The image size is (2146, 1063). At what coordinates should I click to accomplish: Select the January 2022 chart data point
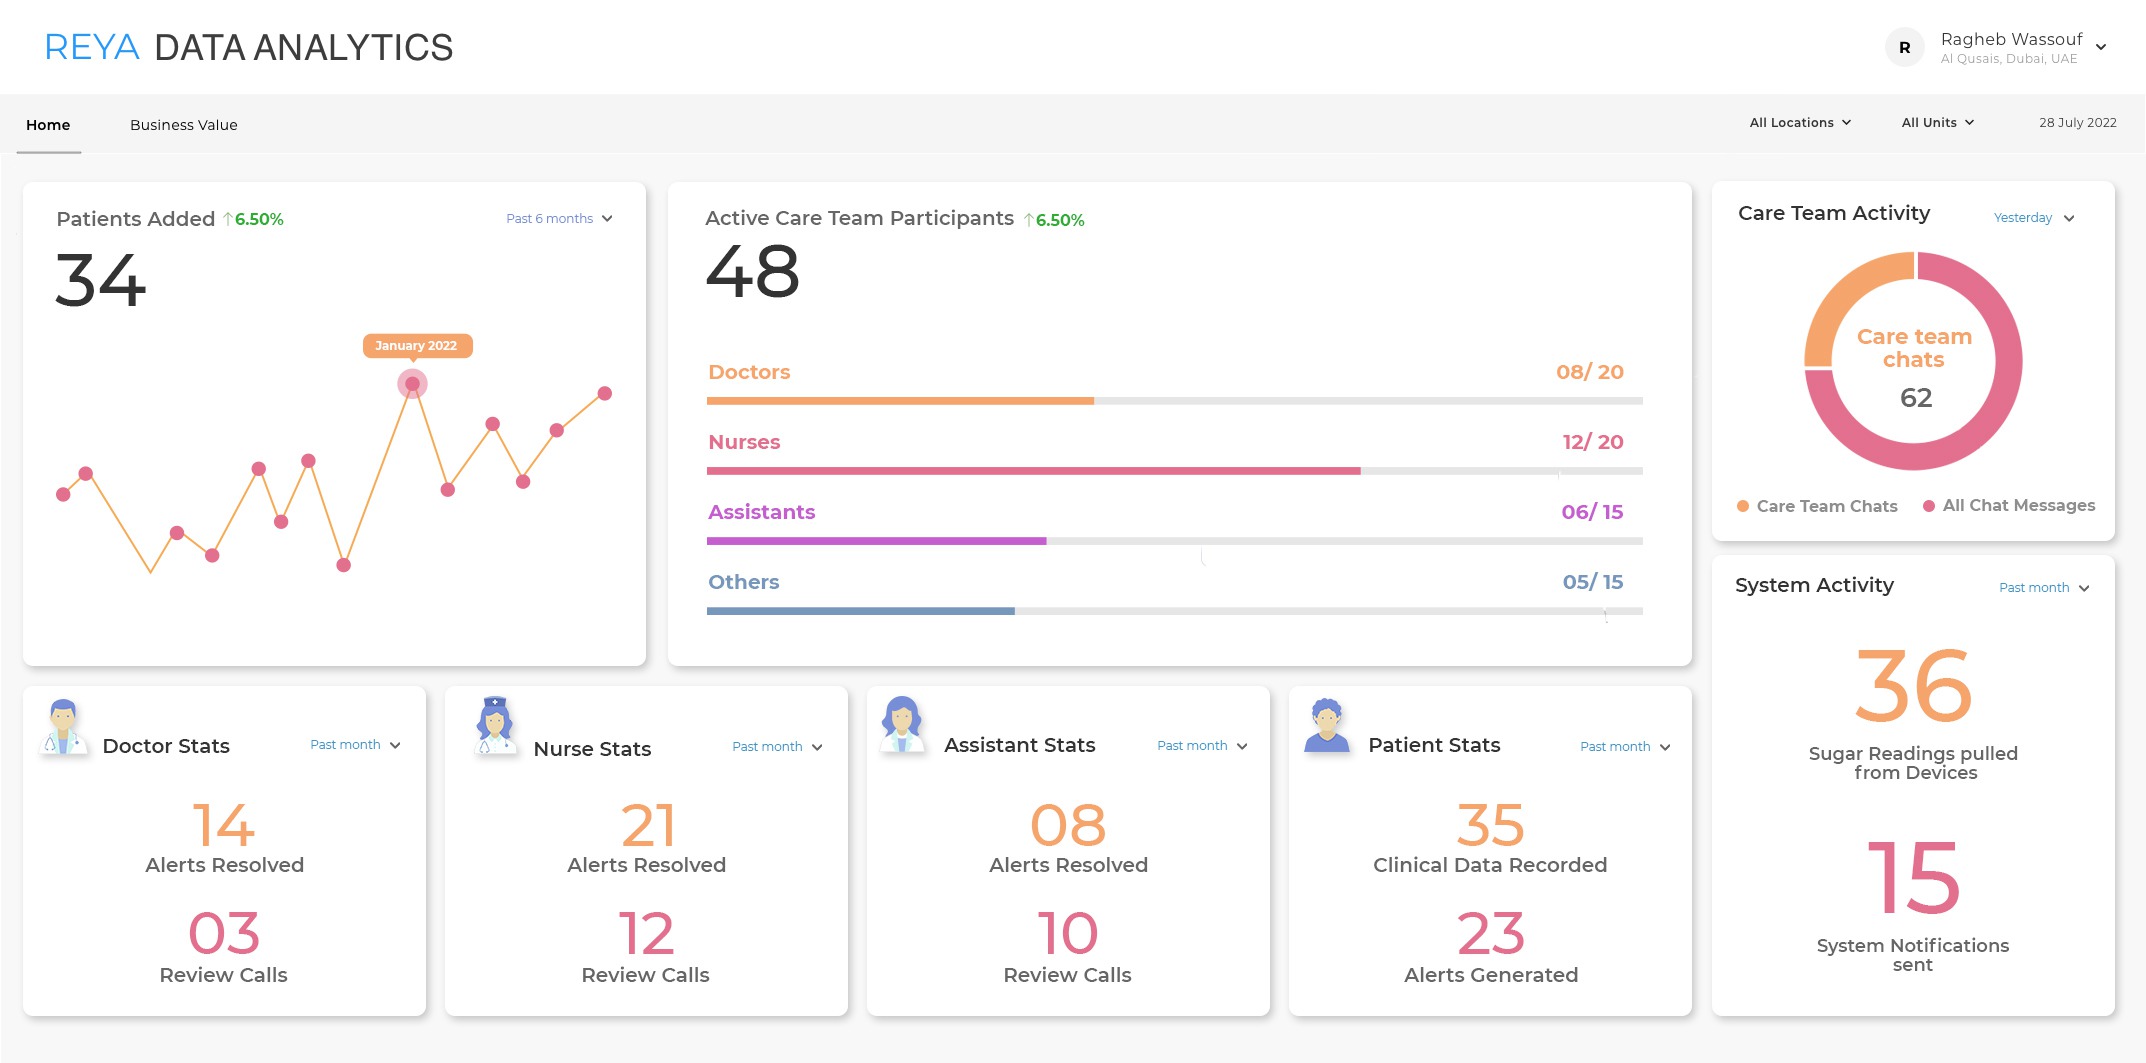412,384
